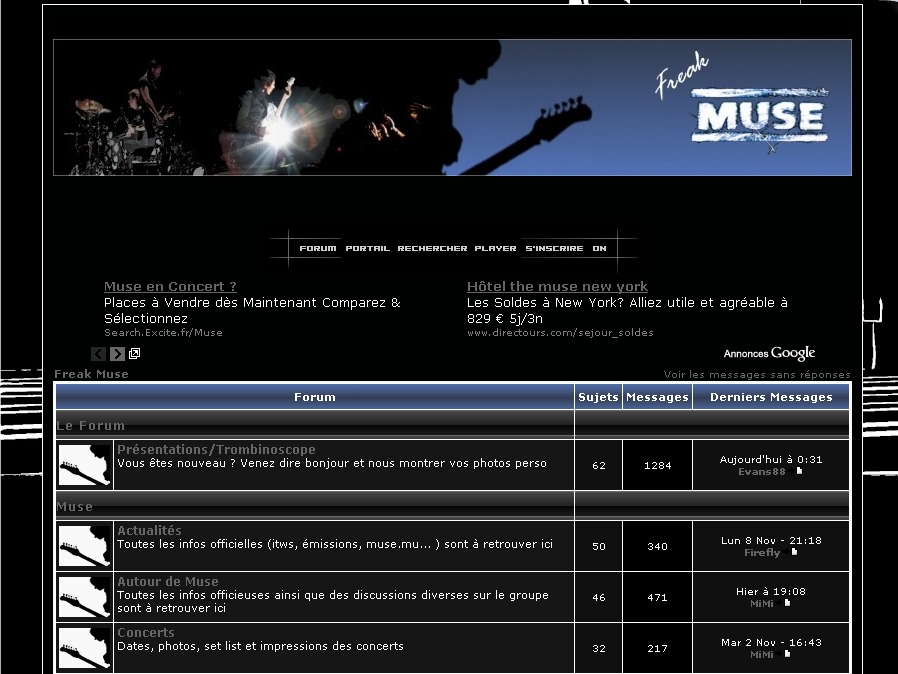The height and width of the screenshot is (674, 898).
Task: Click the date 'Aujourd'hui à 0:31'
Action: (x=771, y=459)
